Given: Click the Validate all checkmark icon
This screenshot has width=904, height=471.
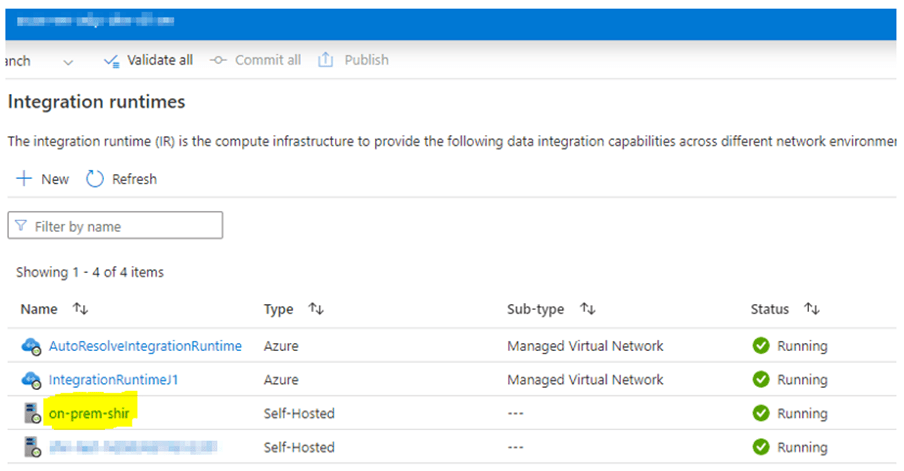Looking at the screenshot, I should click(111, 61).
